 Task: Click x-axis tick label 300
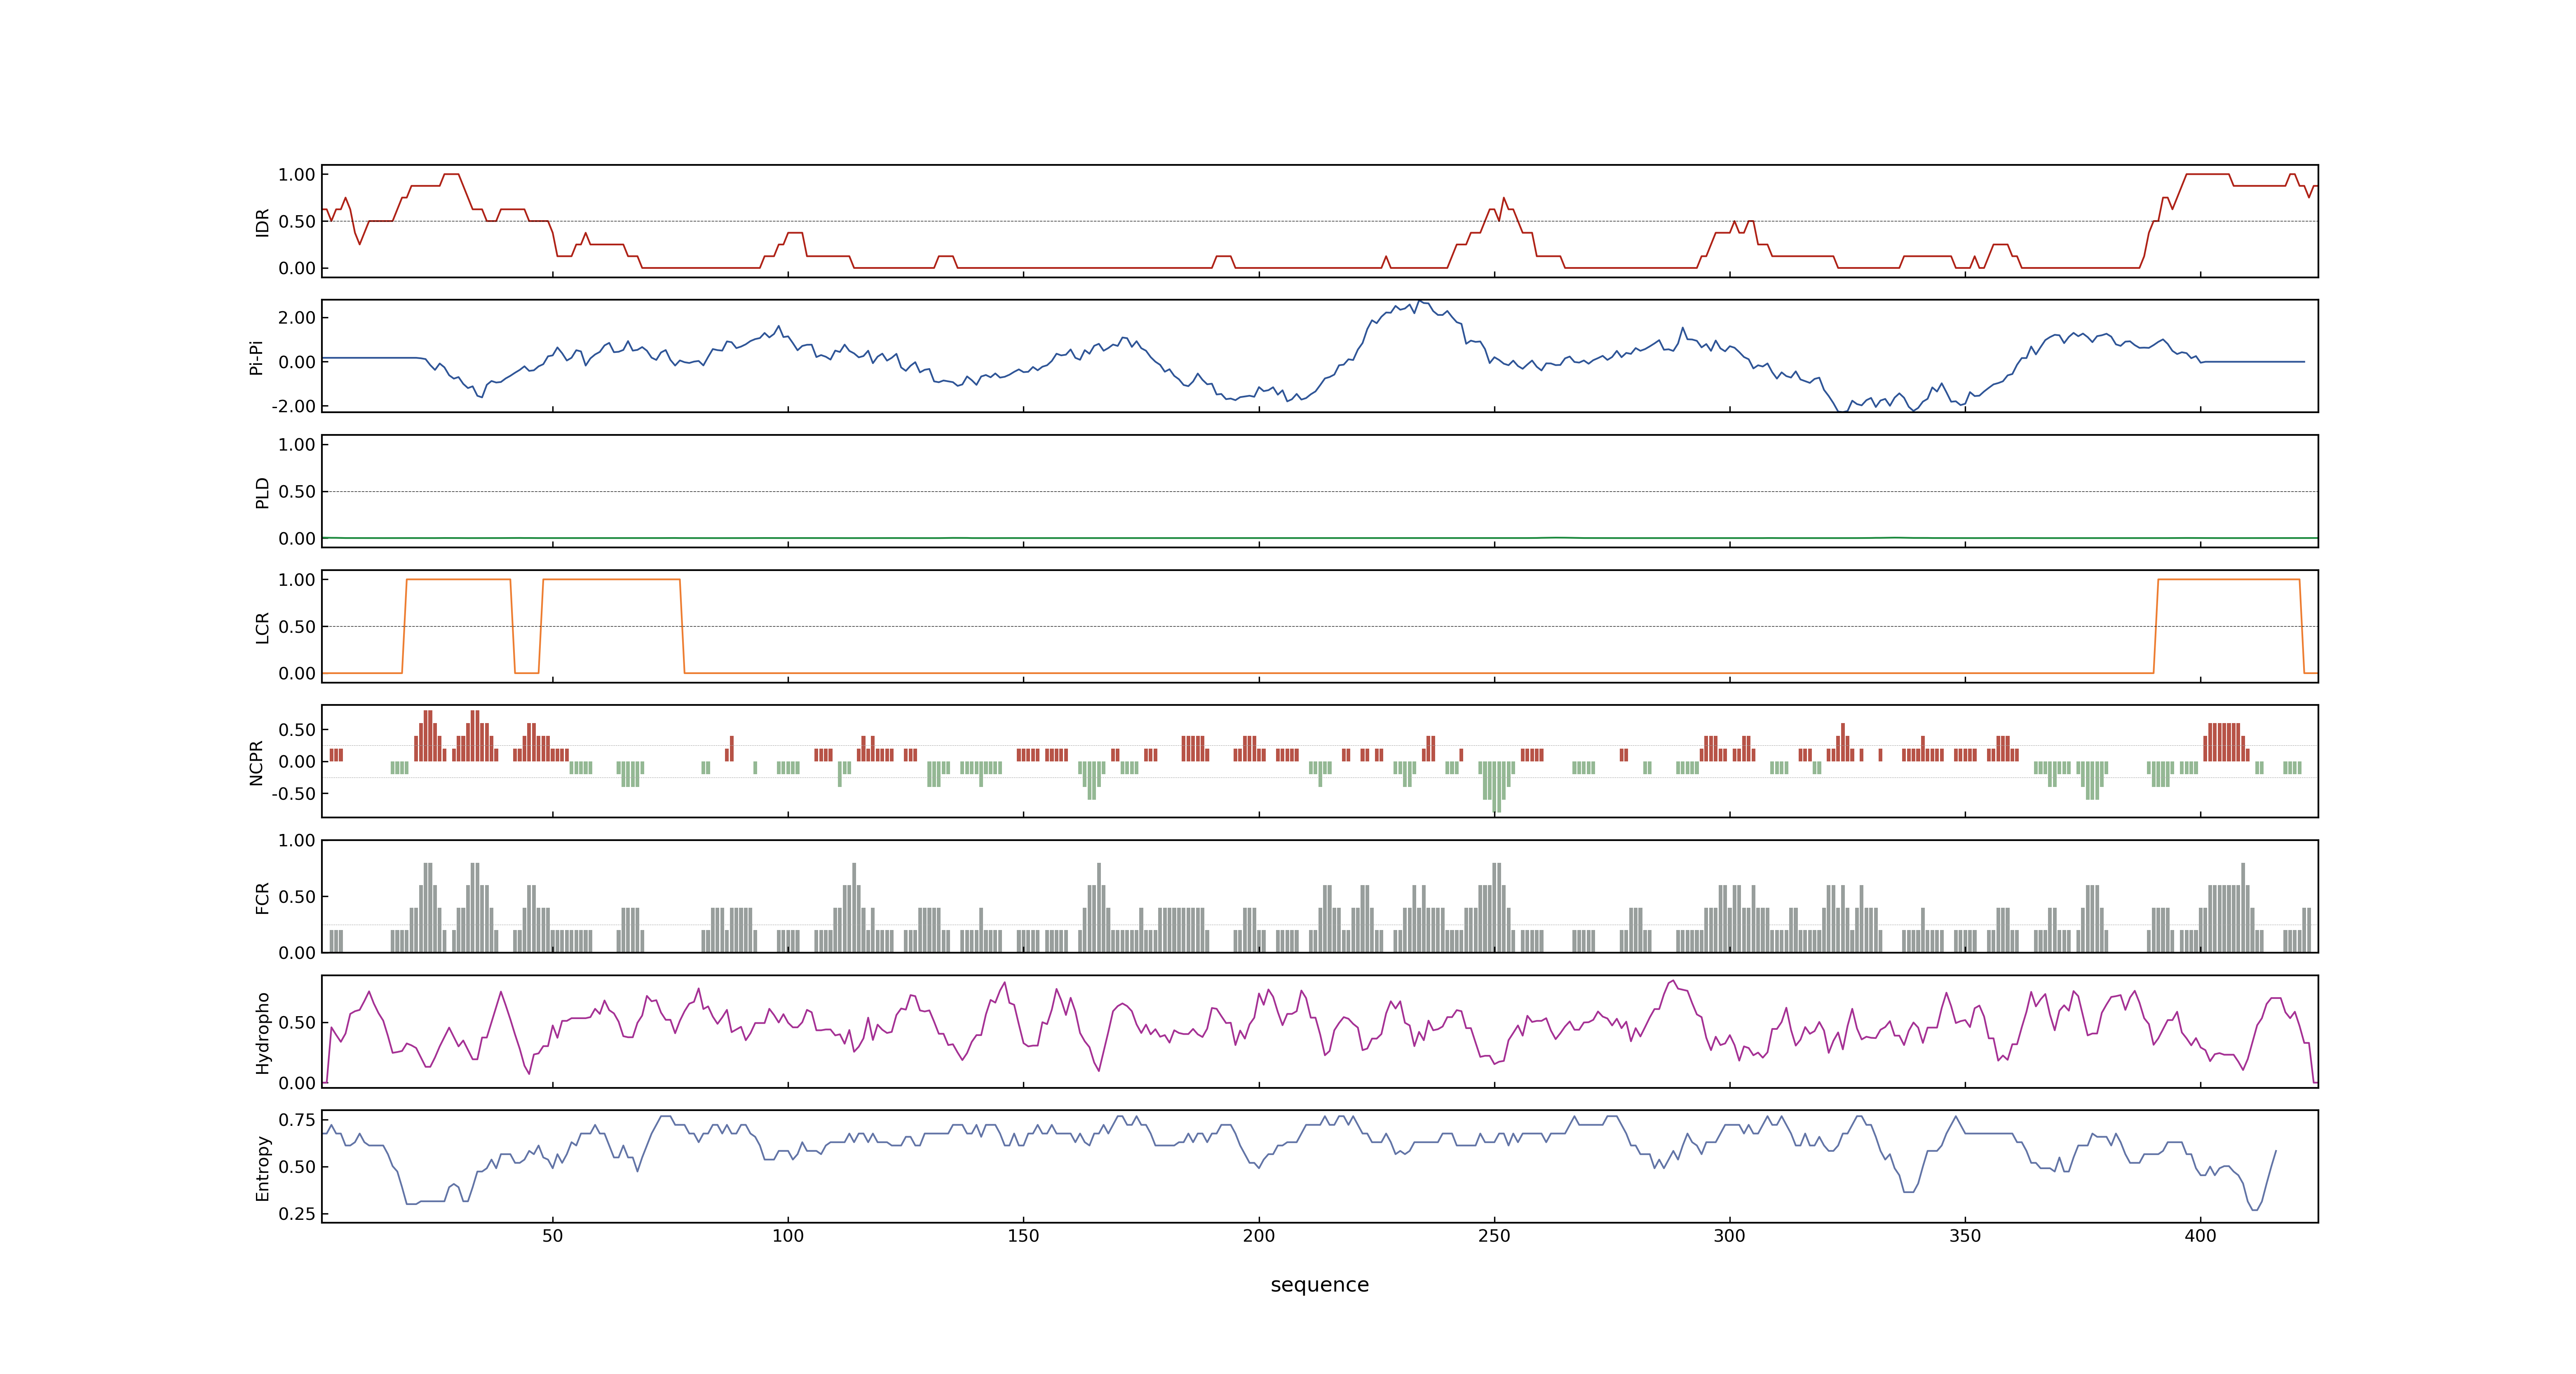(x=1730, y=1236)
